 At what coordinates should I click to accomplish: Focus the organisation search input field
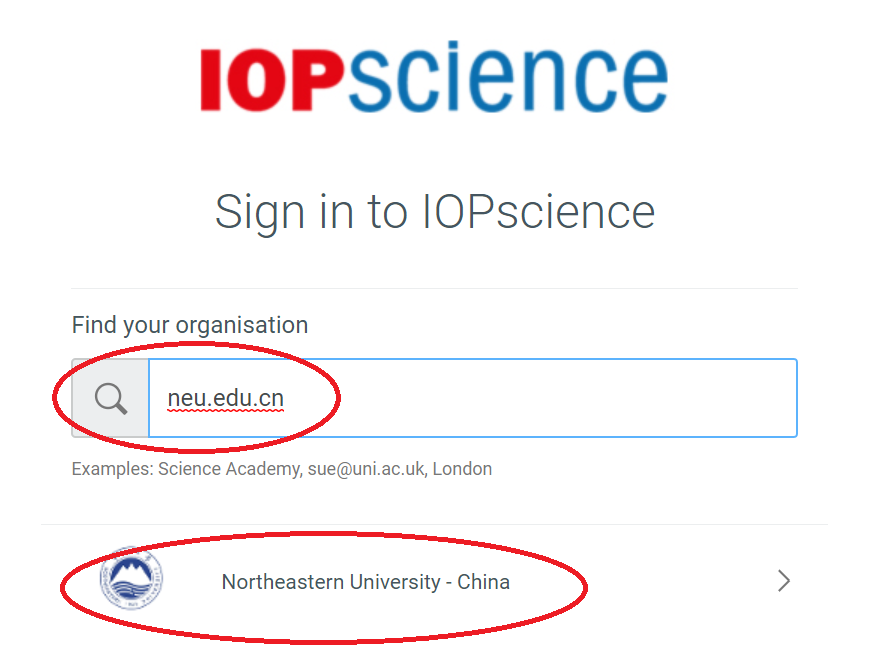pyautogui.click(x=540, y=398)
